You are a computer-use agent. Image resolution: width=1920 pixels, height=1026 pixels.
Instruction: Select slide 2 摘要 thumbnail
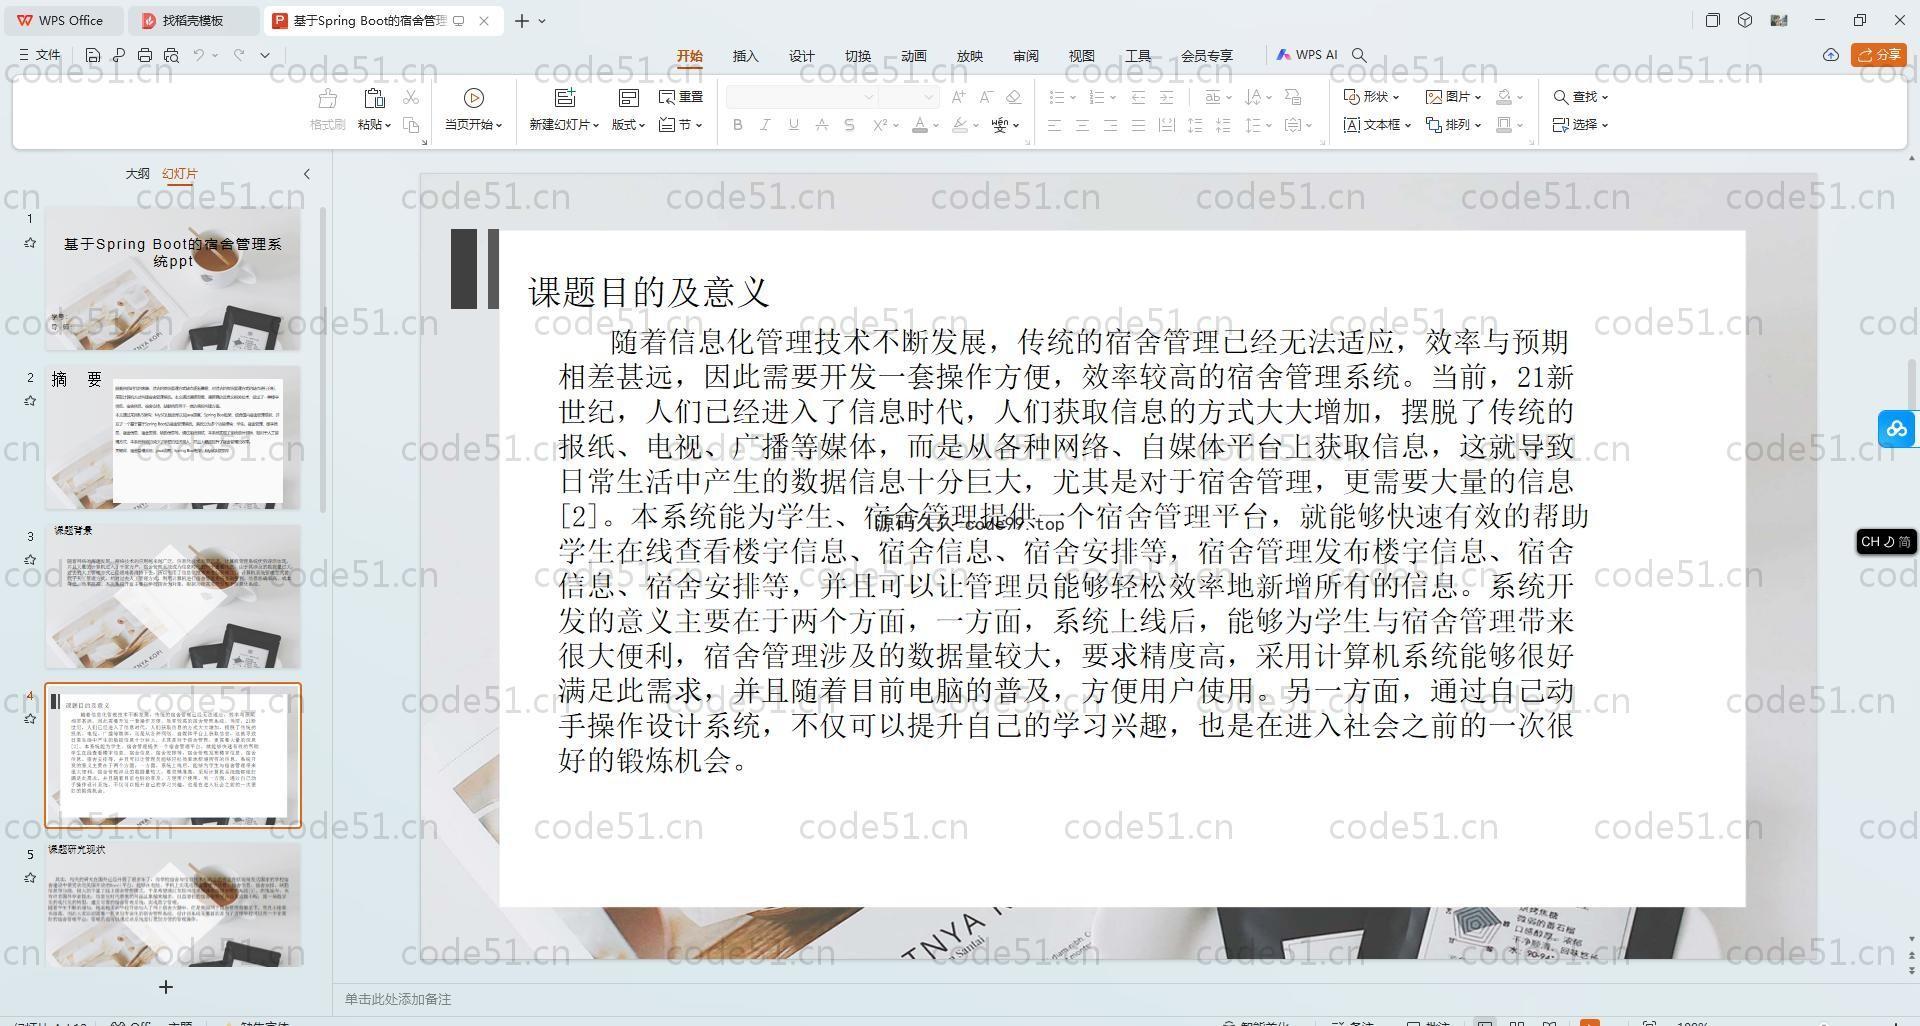tap(173, 437)
